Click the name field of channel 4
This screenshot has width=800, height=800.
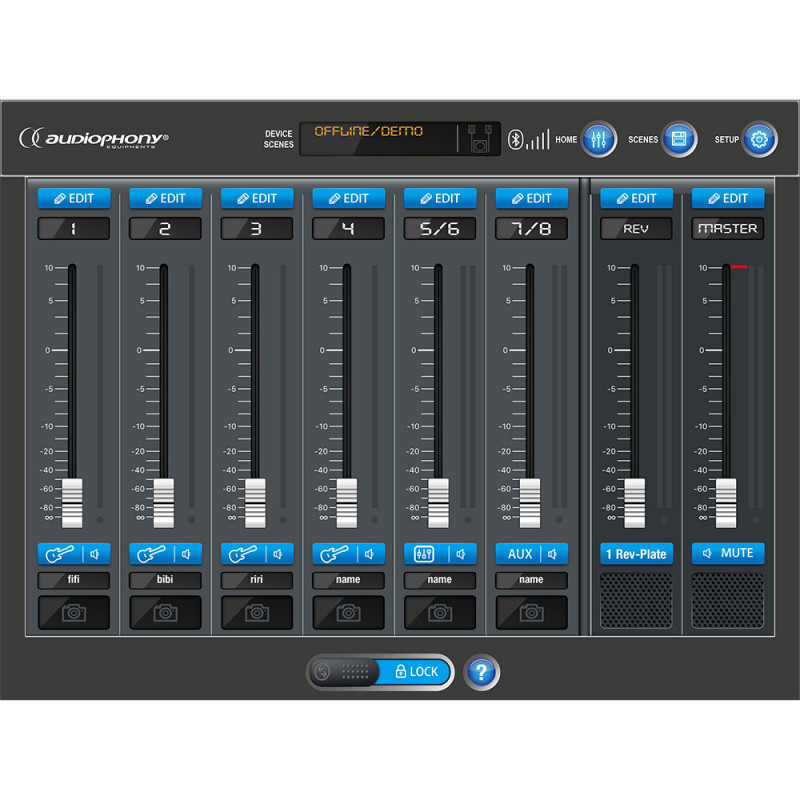[x=348, y=580]
